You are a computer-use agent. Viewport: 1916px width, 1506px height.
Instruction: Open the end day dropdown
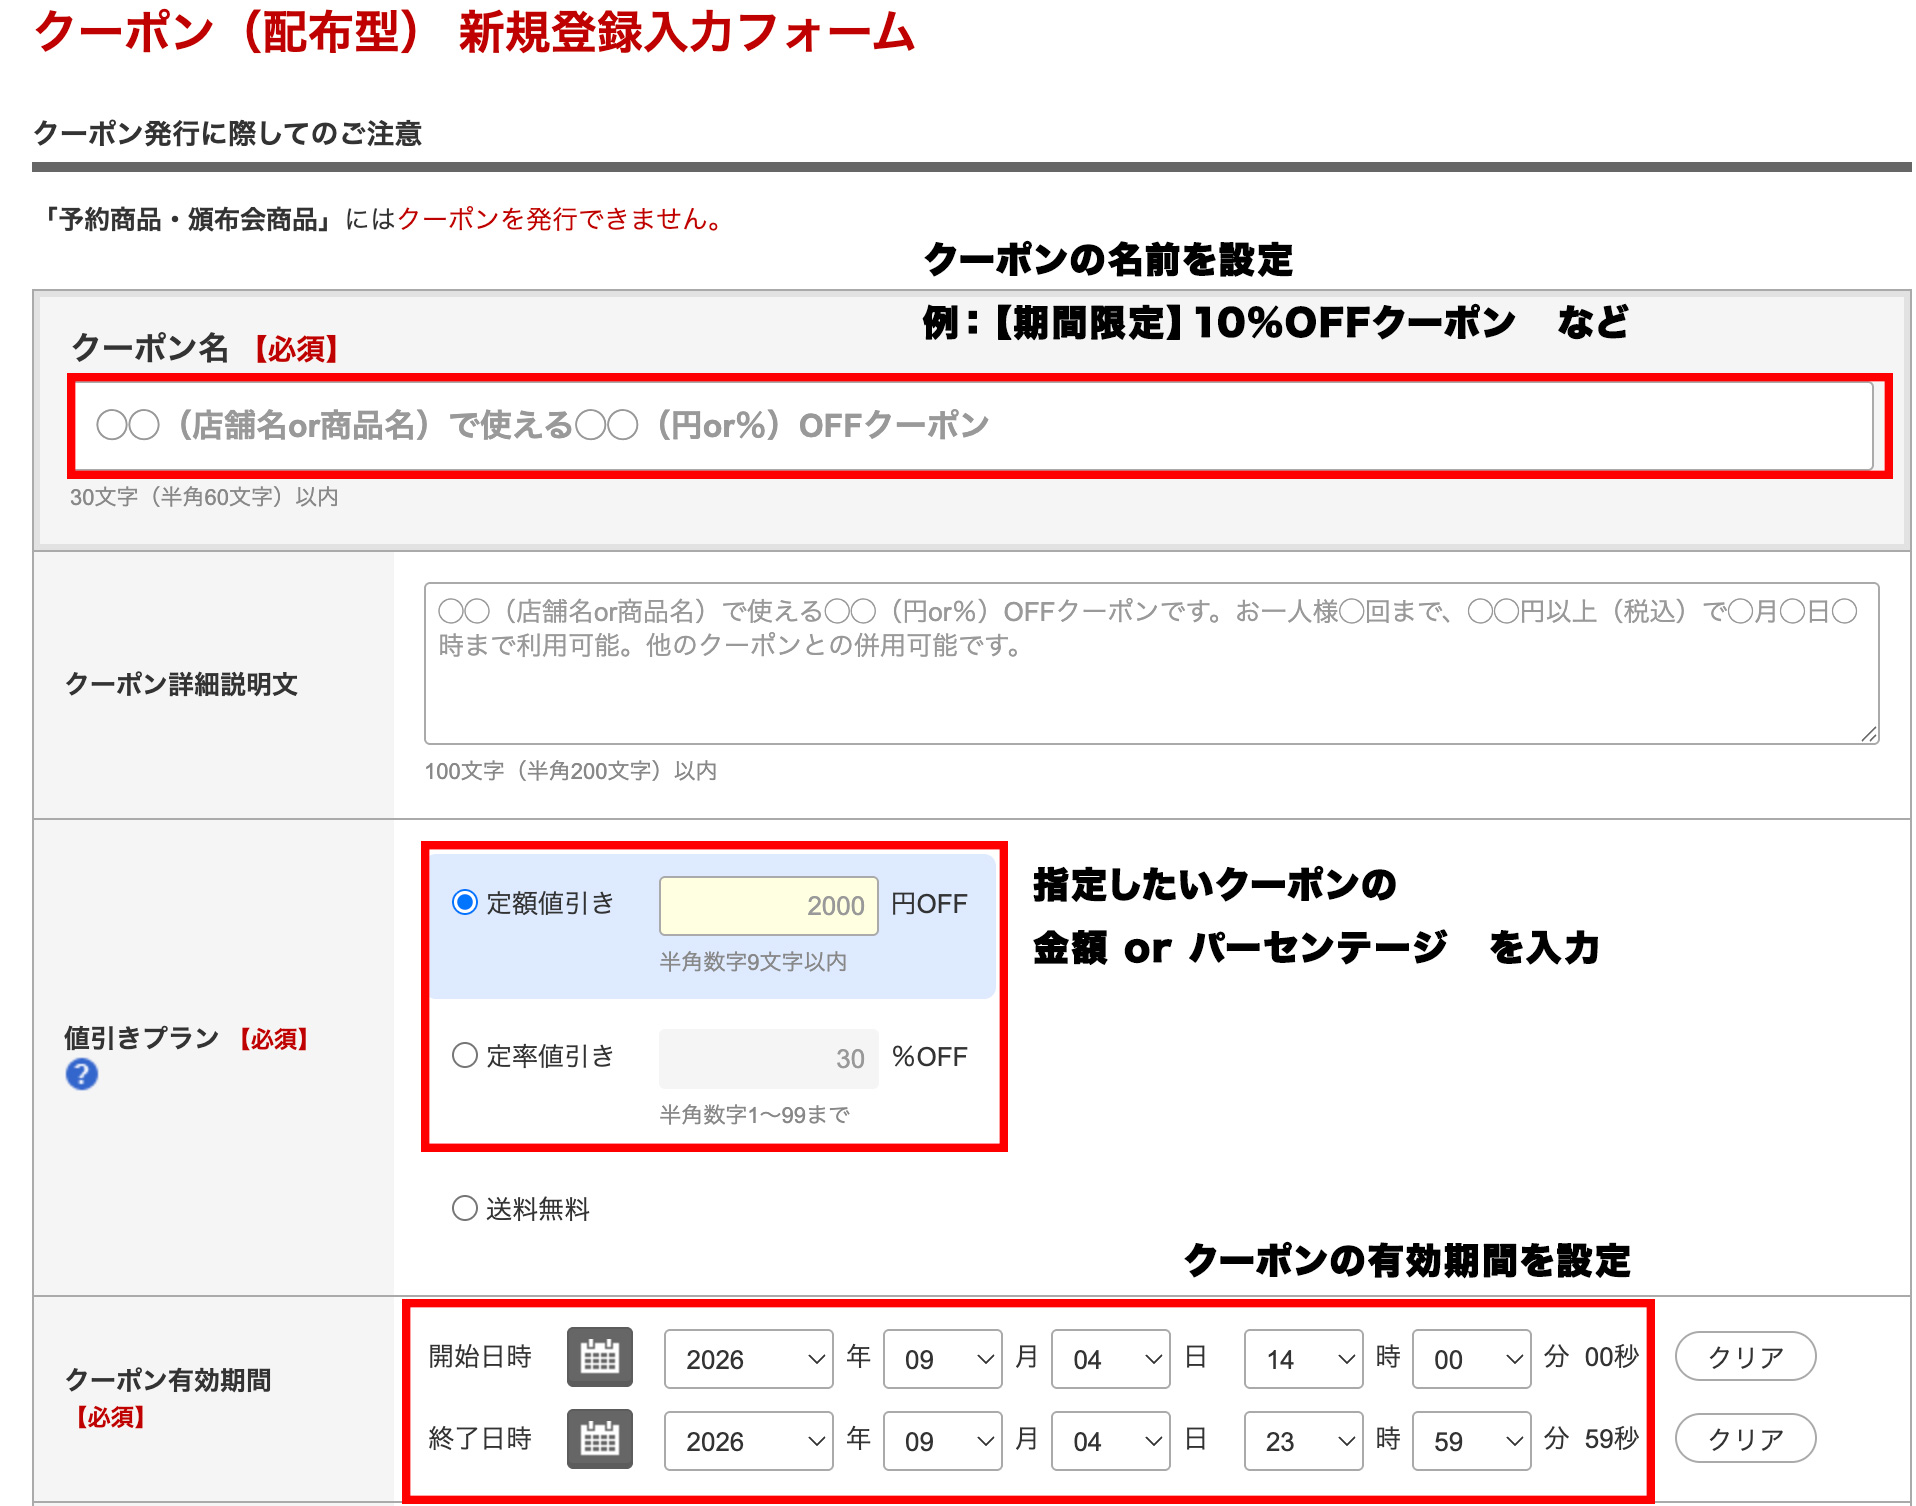(1110, 1441)
